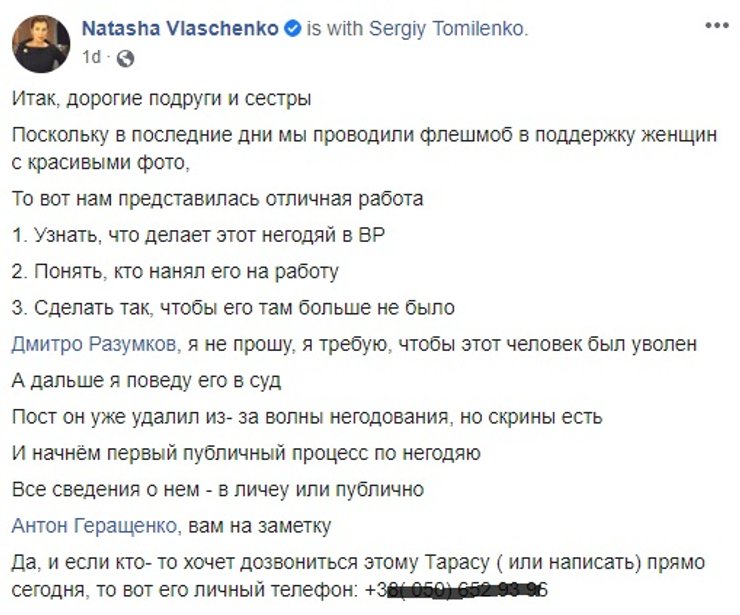Click the paragraph mentioning флешмоб в поддержку женщин
Viewport: 740px width, 615px height.
(x=366, y=137)
